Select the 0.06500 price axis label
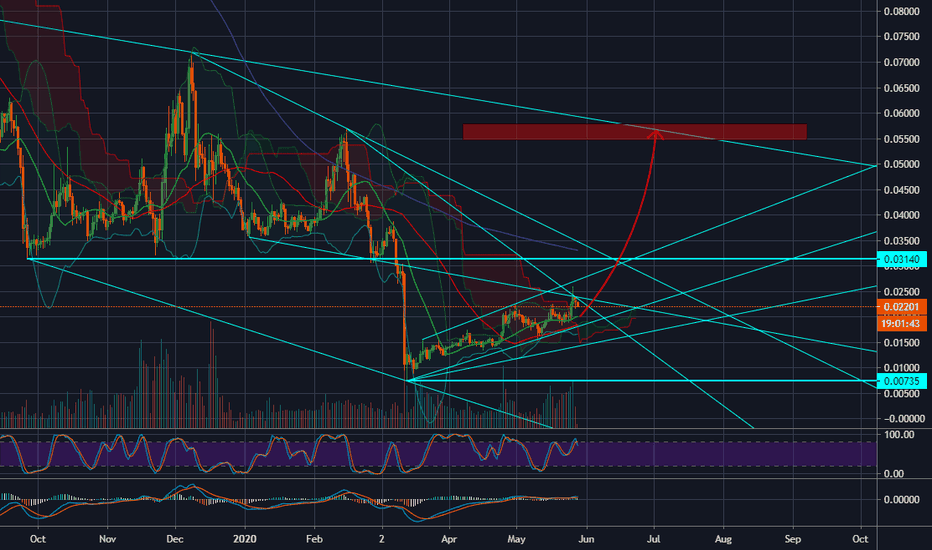The width and height of the screenshot is (932, 550). click(902, 88)
